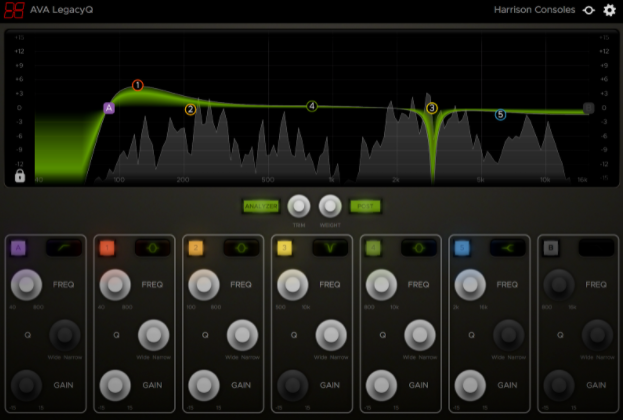Click the orange band 2 GAIN knob

pos(204,384)
